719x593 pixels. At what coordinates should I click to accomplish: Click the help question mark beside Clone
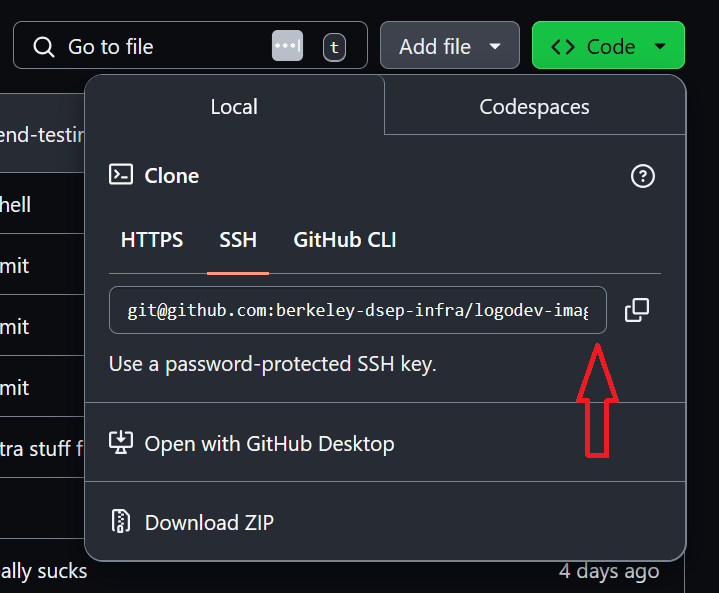pos(643,176)
